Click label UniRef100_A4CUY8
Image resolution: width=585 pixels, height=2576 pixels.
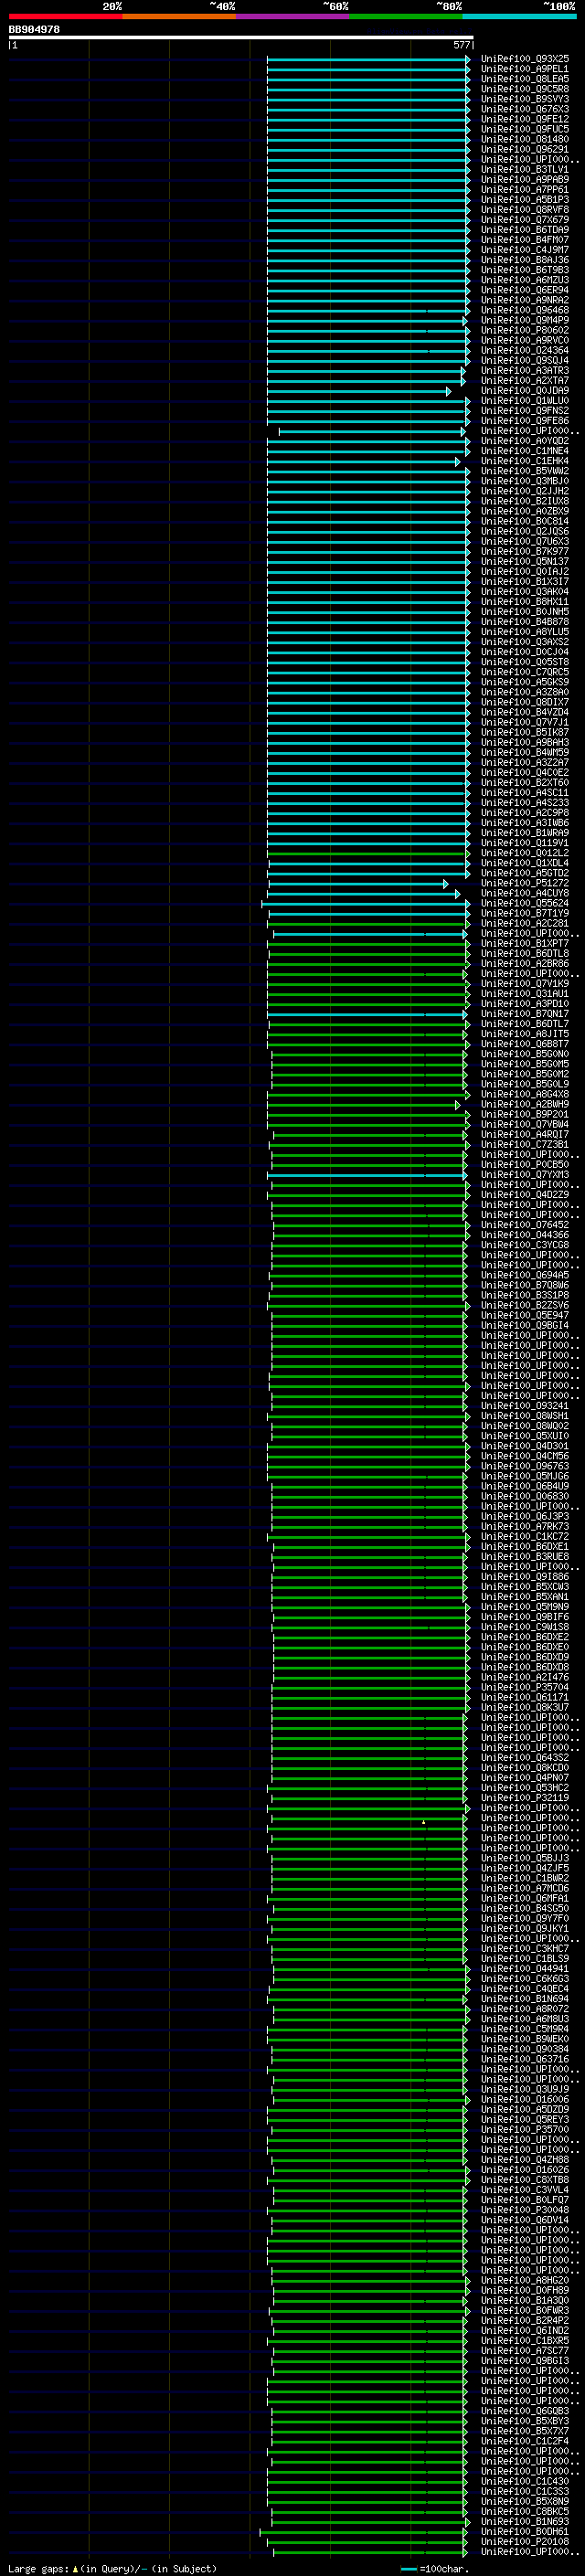click(x=525, y=894)
